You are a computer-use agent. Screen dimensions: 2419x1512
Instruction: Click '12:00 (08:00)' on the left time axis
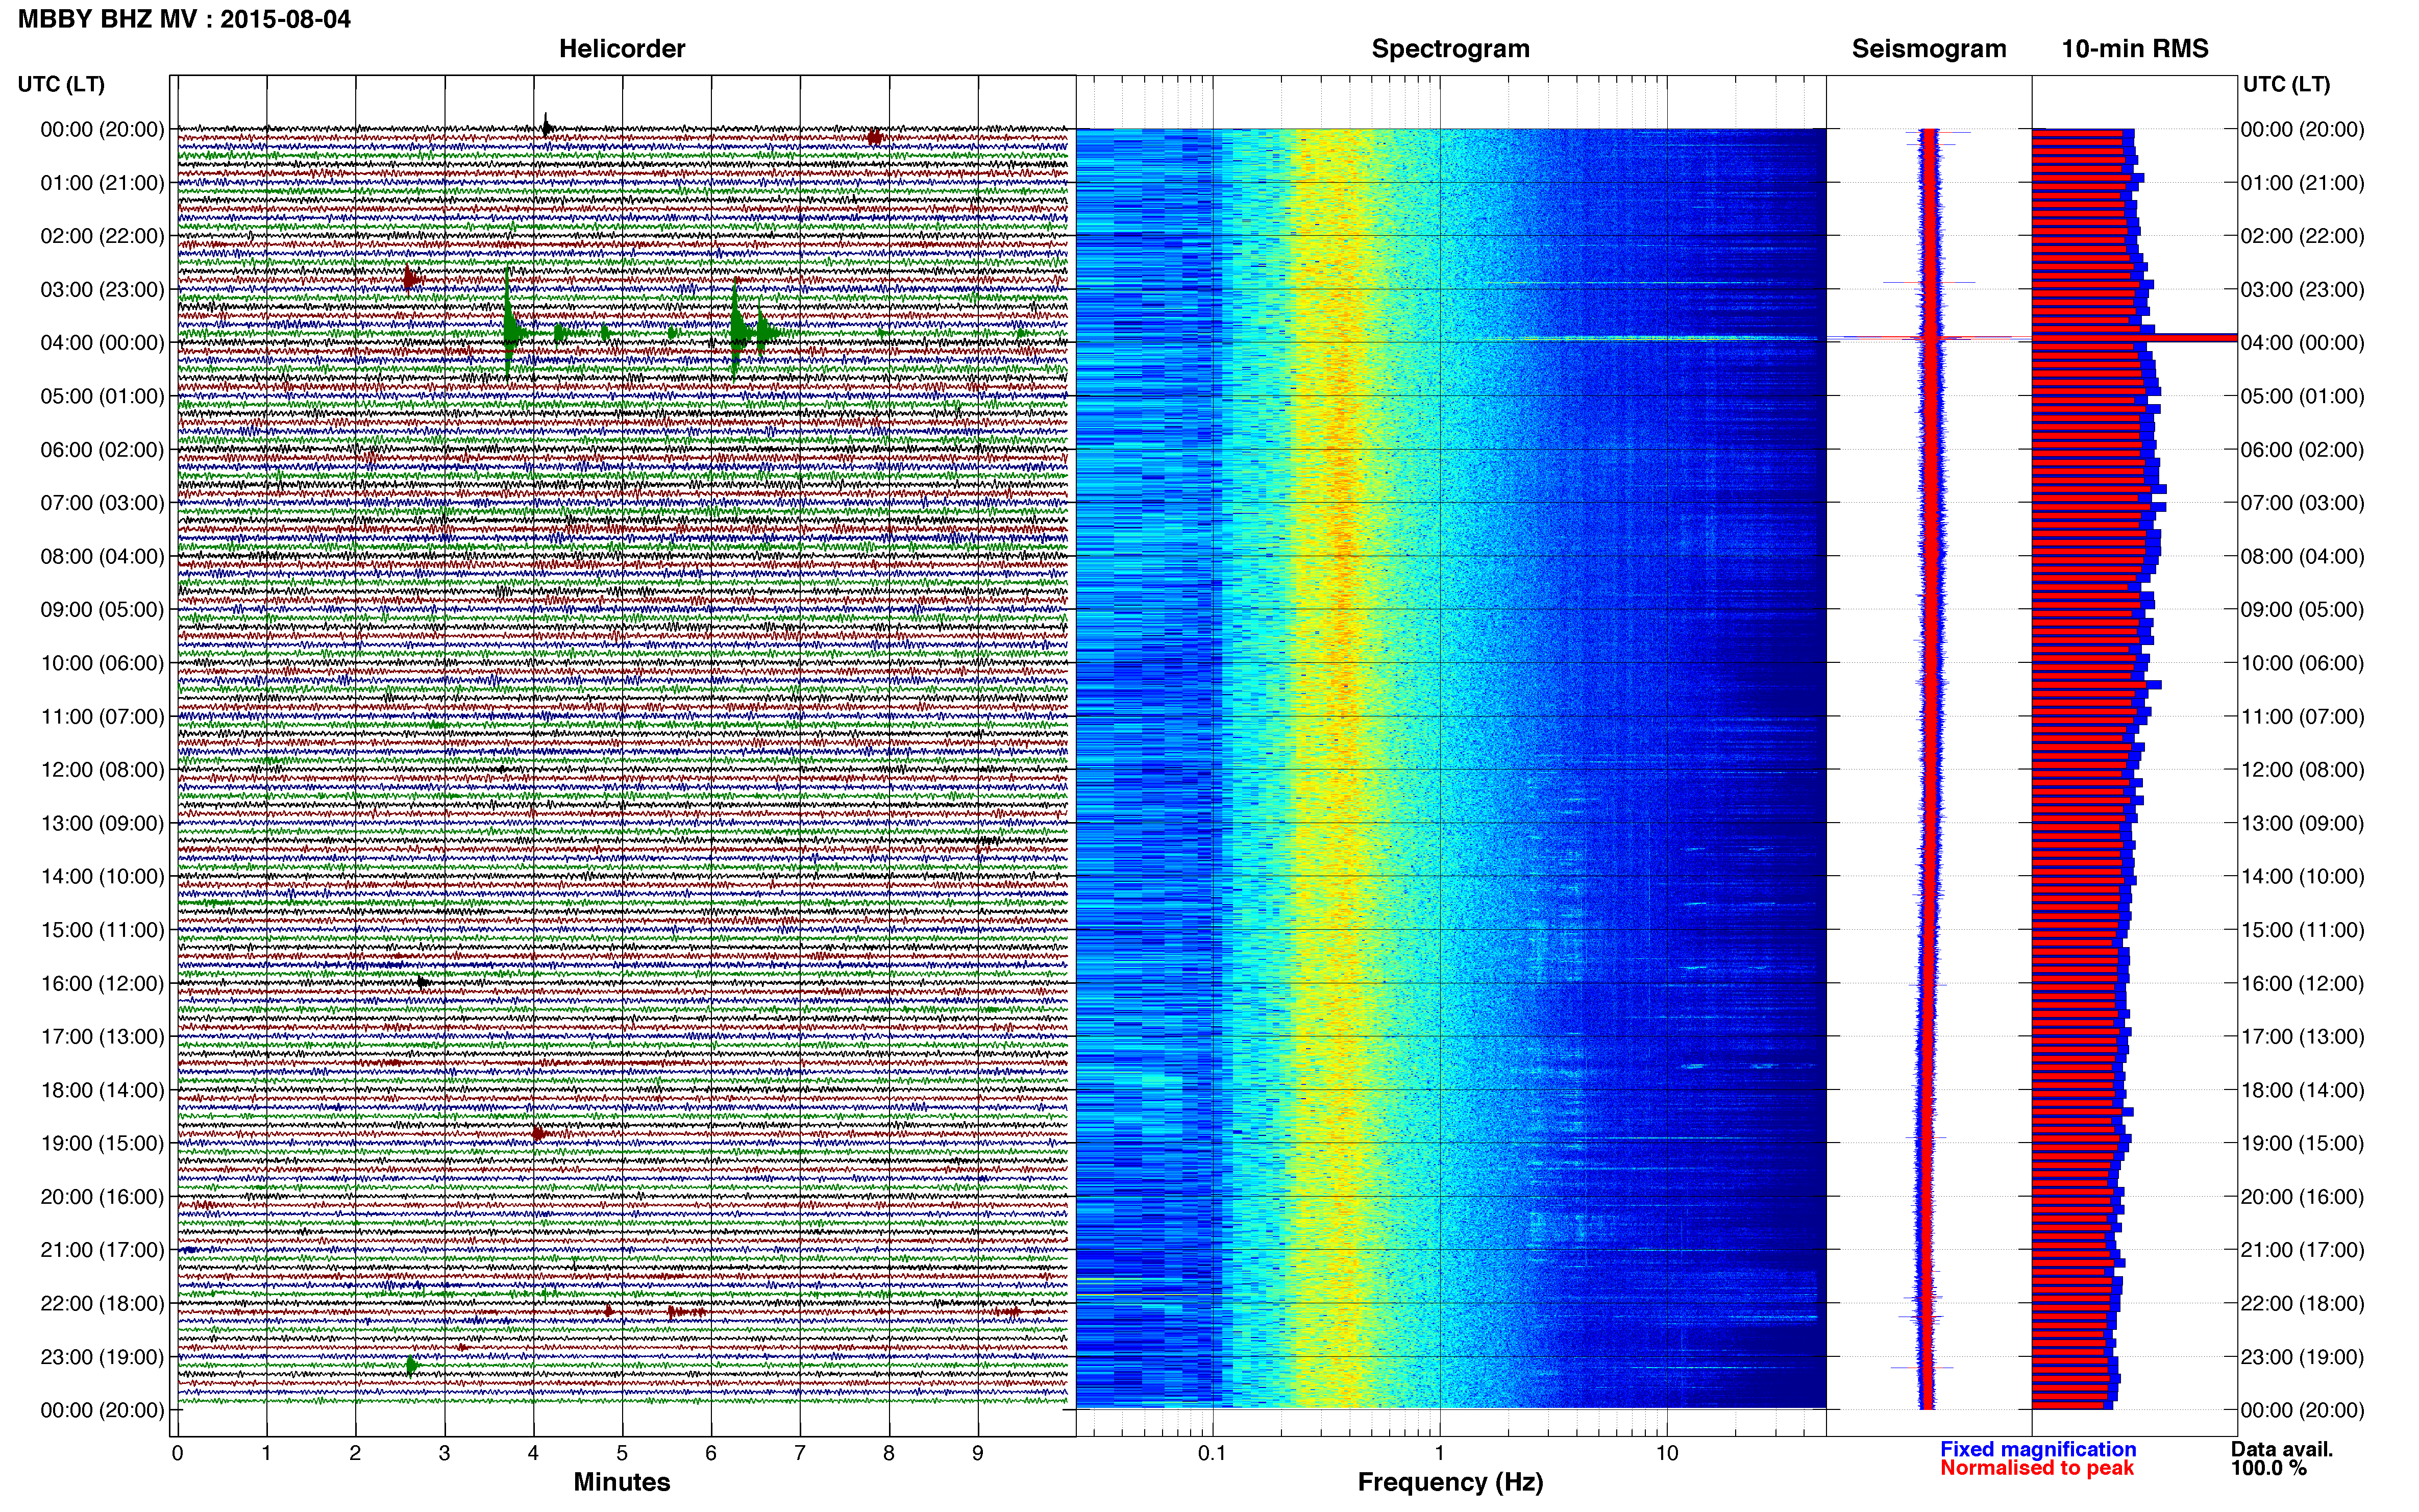click(x=102, y=770)
